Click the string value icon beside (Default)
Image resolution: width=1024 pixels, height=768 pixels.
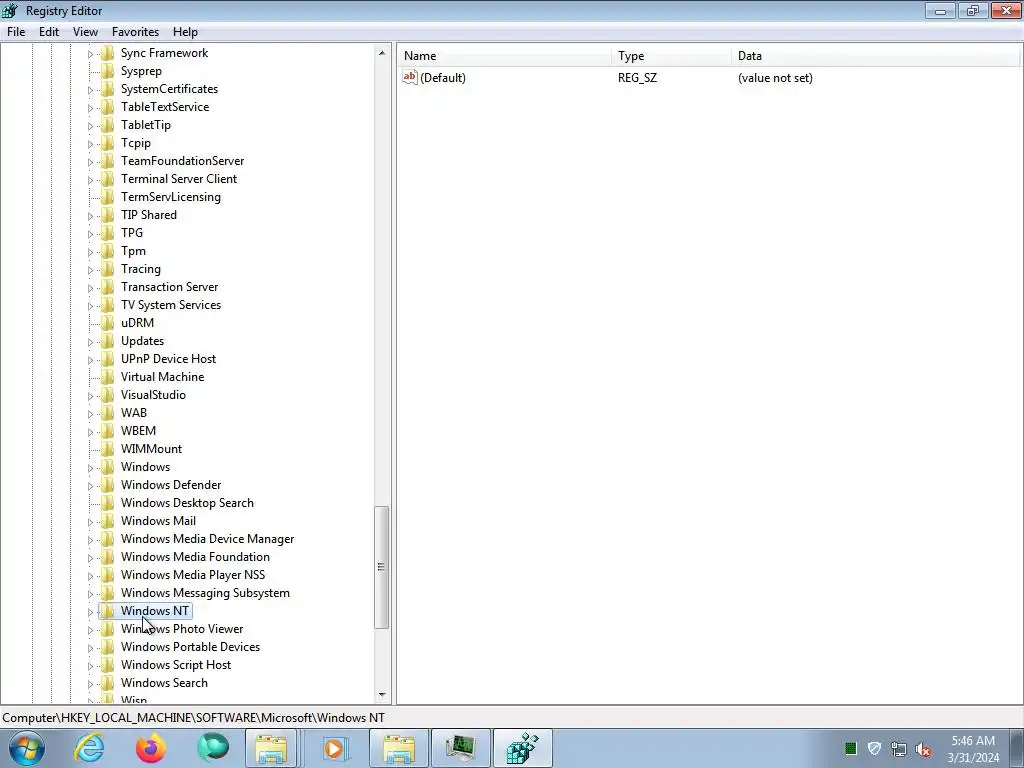click(409, 77)
